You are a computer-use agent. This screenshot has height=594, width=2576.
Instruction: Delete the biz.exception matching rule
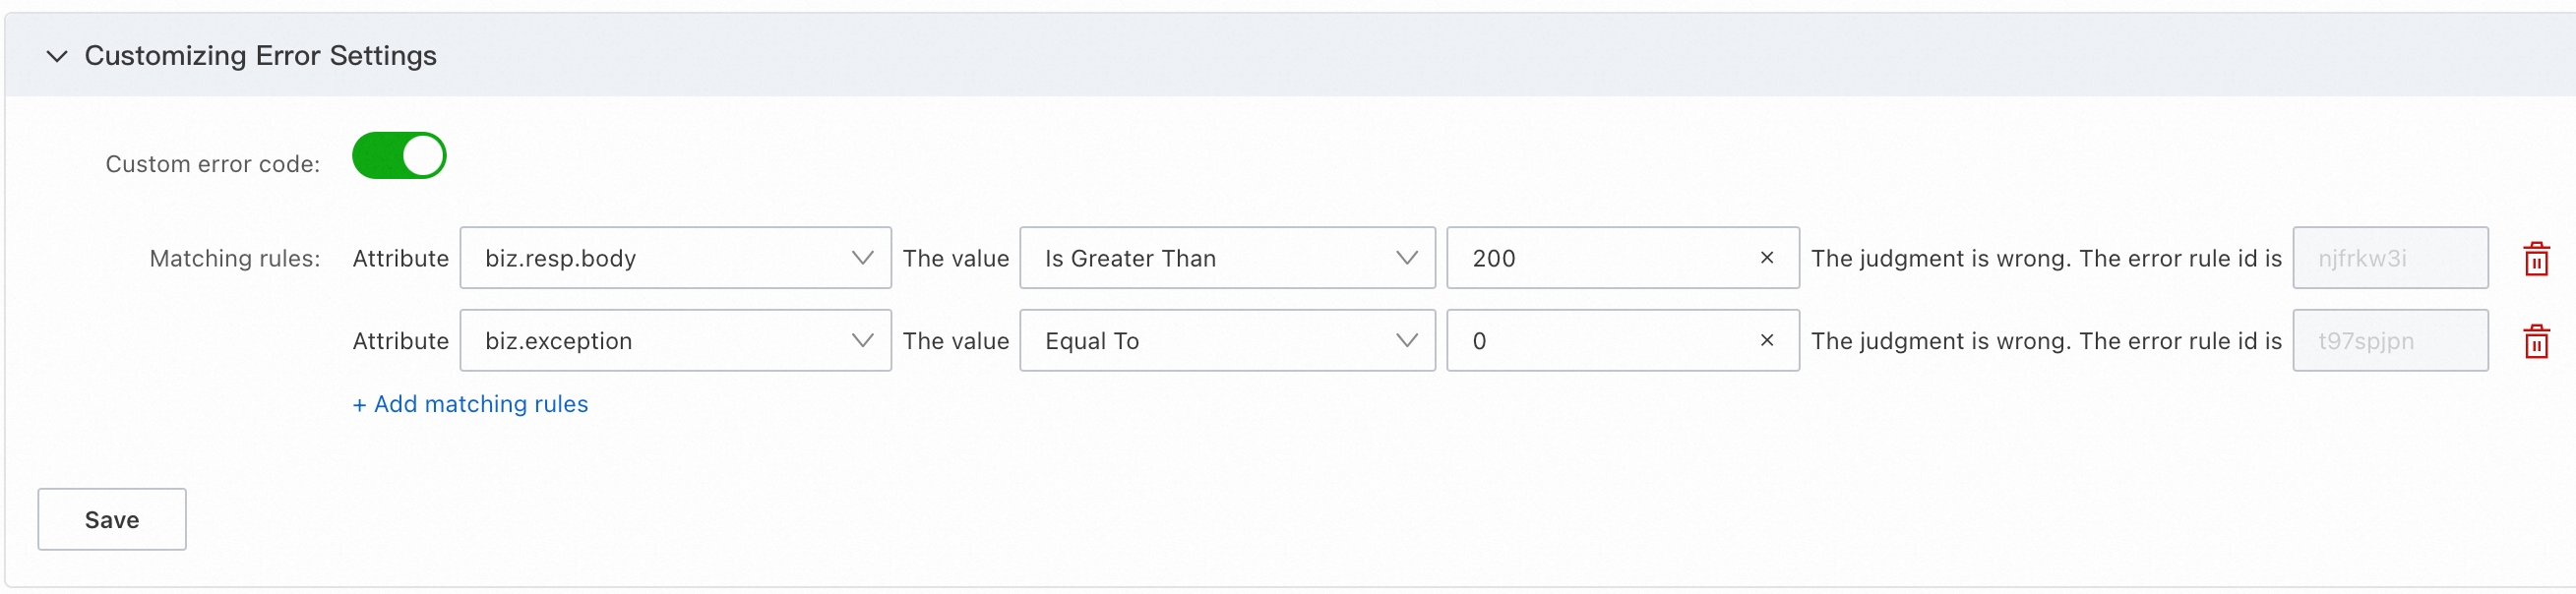point(2536,342)
